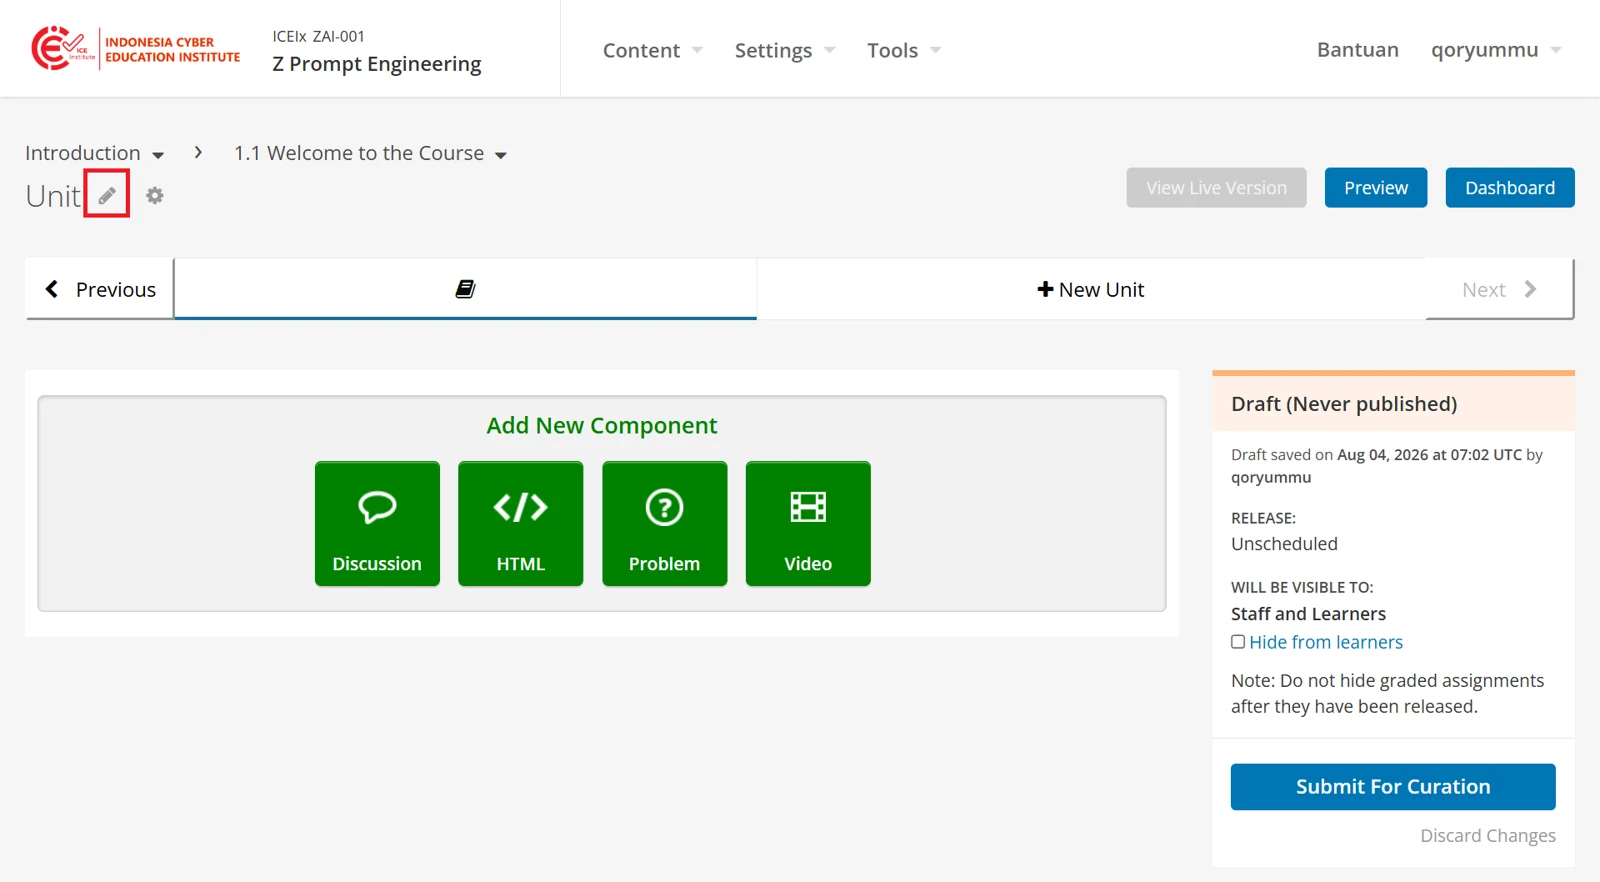
Task: Click the Add New Component heading
Action: point(602,426)
